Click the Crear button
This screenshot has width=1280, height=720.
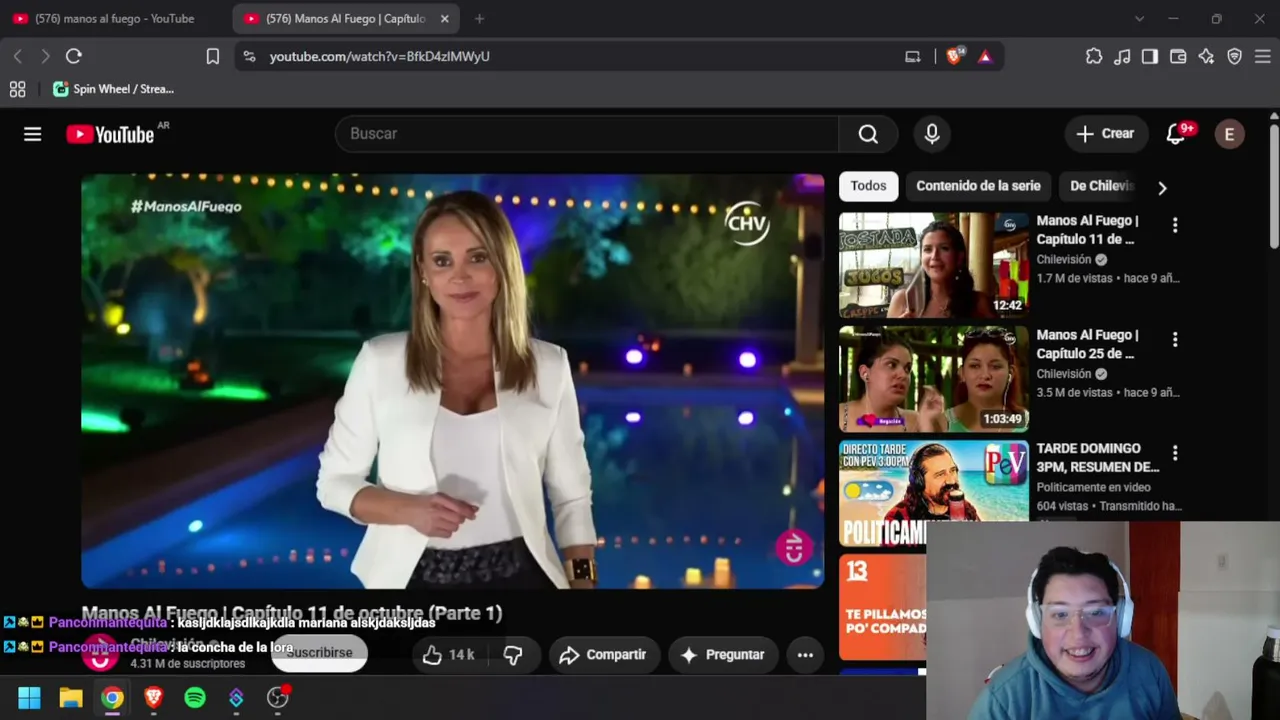click(1105, 134)
